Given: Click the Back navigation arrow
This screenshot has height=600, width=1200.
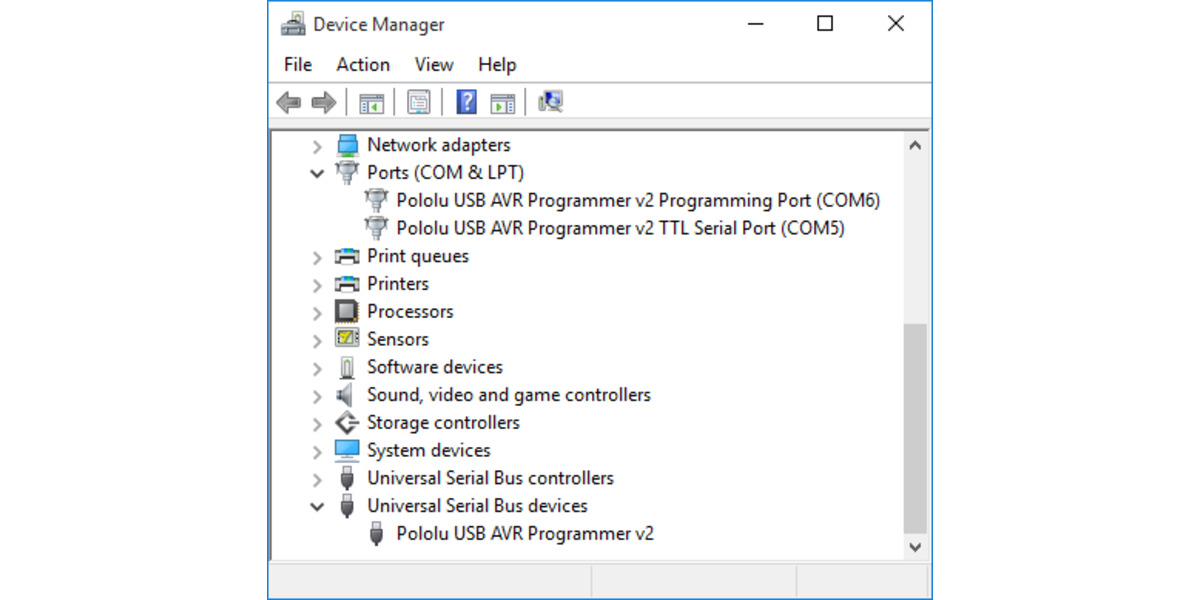Looking at the screenshot, I should click(289, 101).
